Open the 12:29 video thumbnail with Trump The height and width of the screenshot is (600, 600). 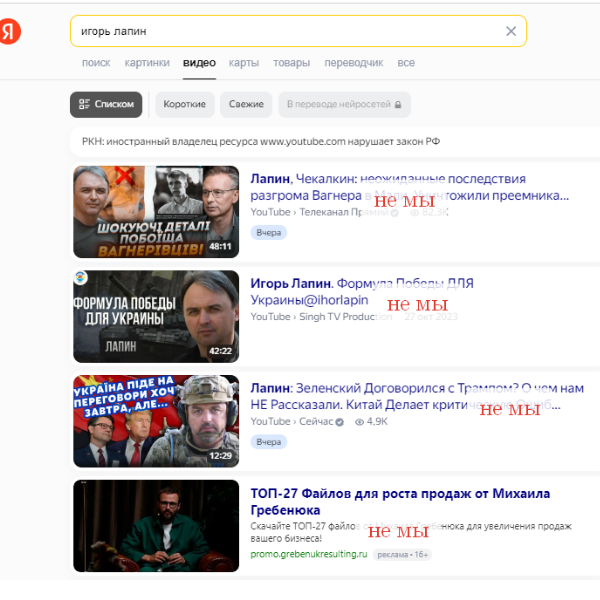pyautogui.click(x=156, y=421)
